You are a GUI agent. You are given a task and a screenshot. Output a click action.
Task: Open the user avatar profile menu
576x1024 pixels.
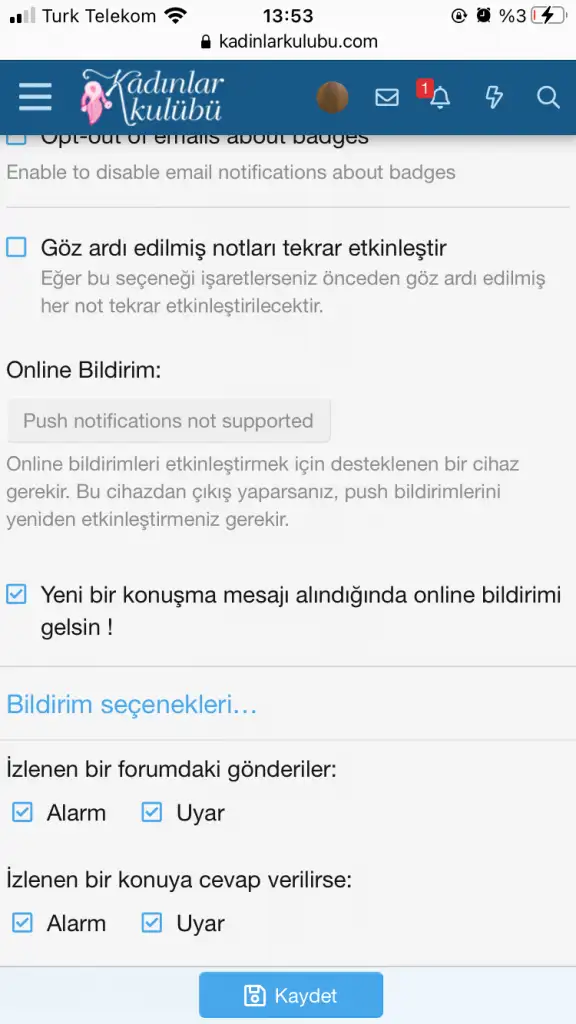[332, 97]
